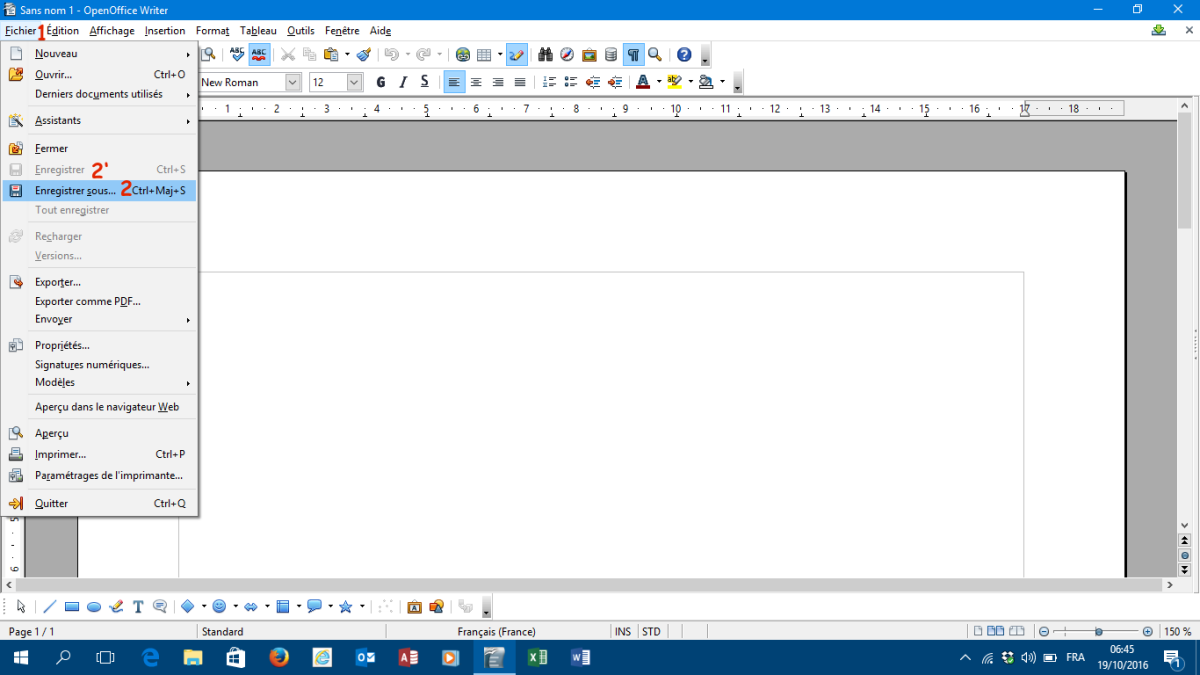Click the Windows Start button

[x=20, y=657]
